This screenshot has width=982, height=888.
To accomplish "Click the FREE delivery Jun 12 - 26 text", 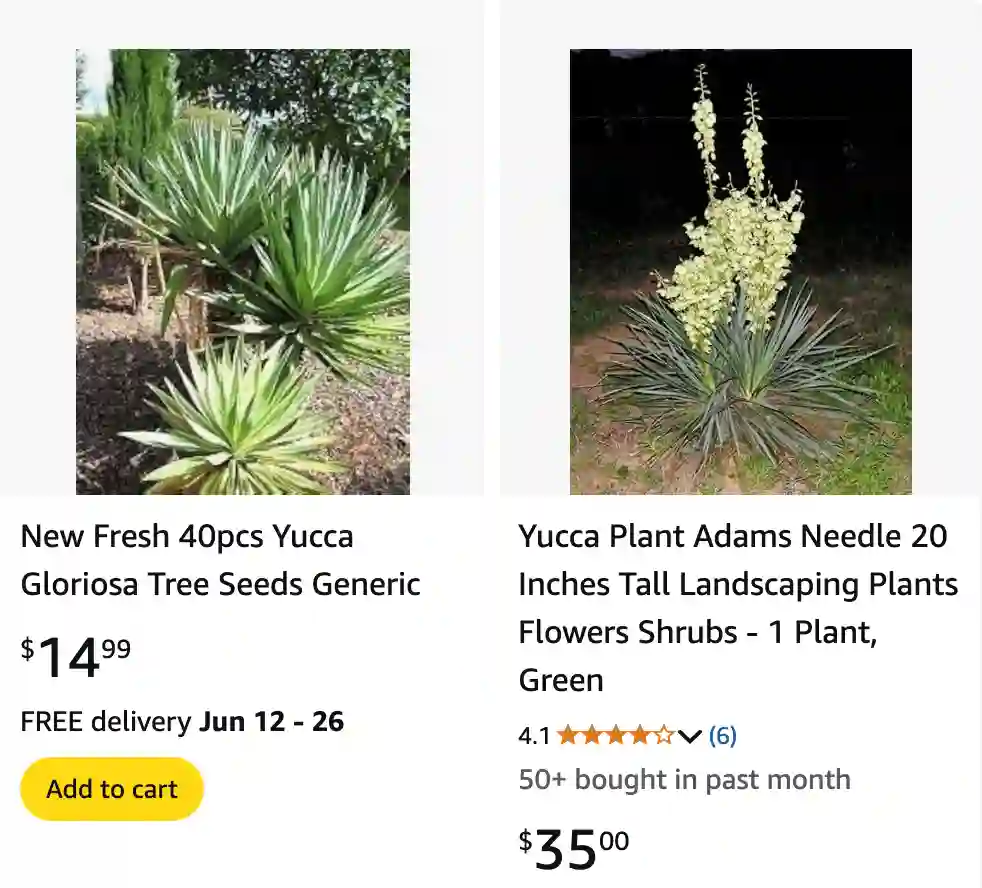I will (181, 721).
